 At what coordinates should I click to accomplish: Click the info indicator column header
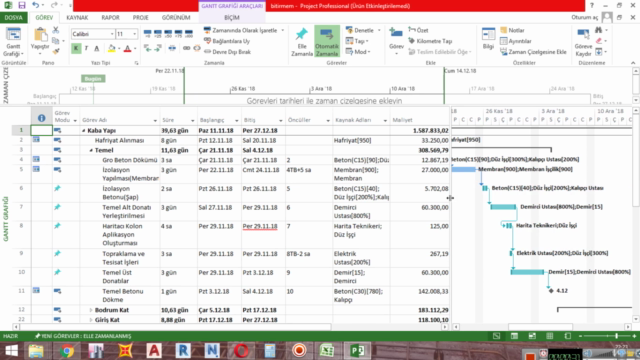[x=42, y=118]
